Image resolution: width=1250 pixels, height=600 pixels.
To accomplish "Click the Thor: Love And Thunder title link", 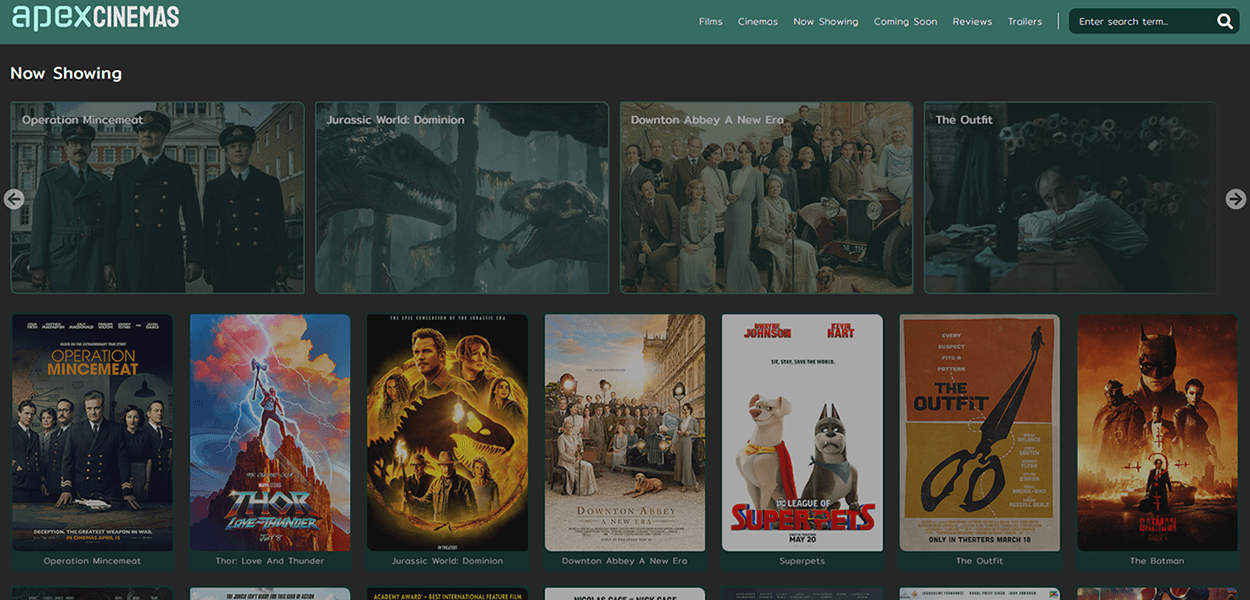I will [270, 561].
